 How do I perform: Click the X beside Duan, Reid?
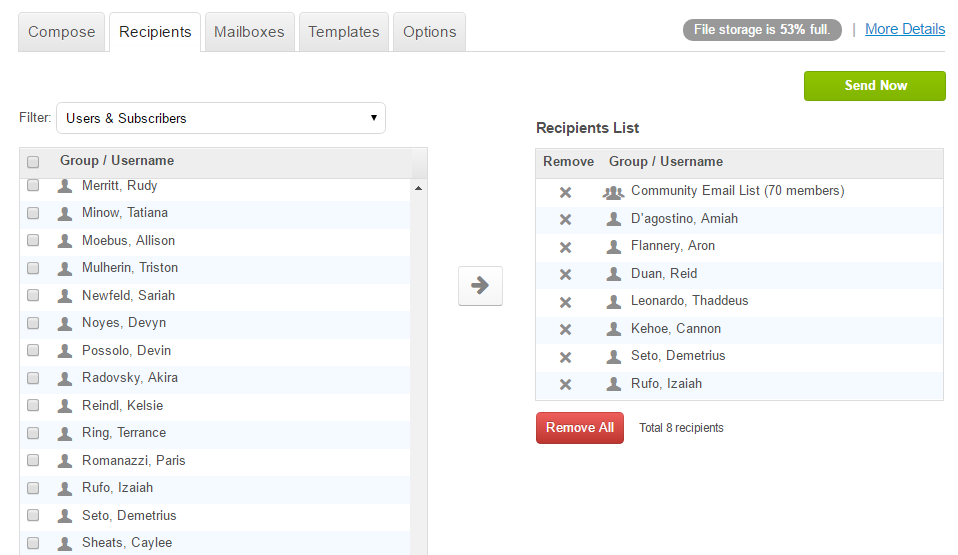click(x=565, y=275)
